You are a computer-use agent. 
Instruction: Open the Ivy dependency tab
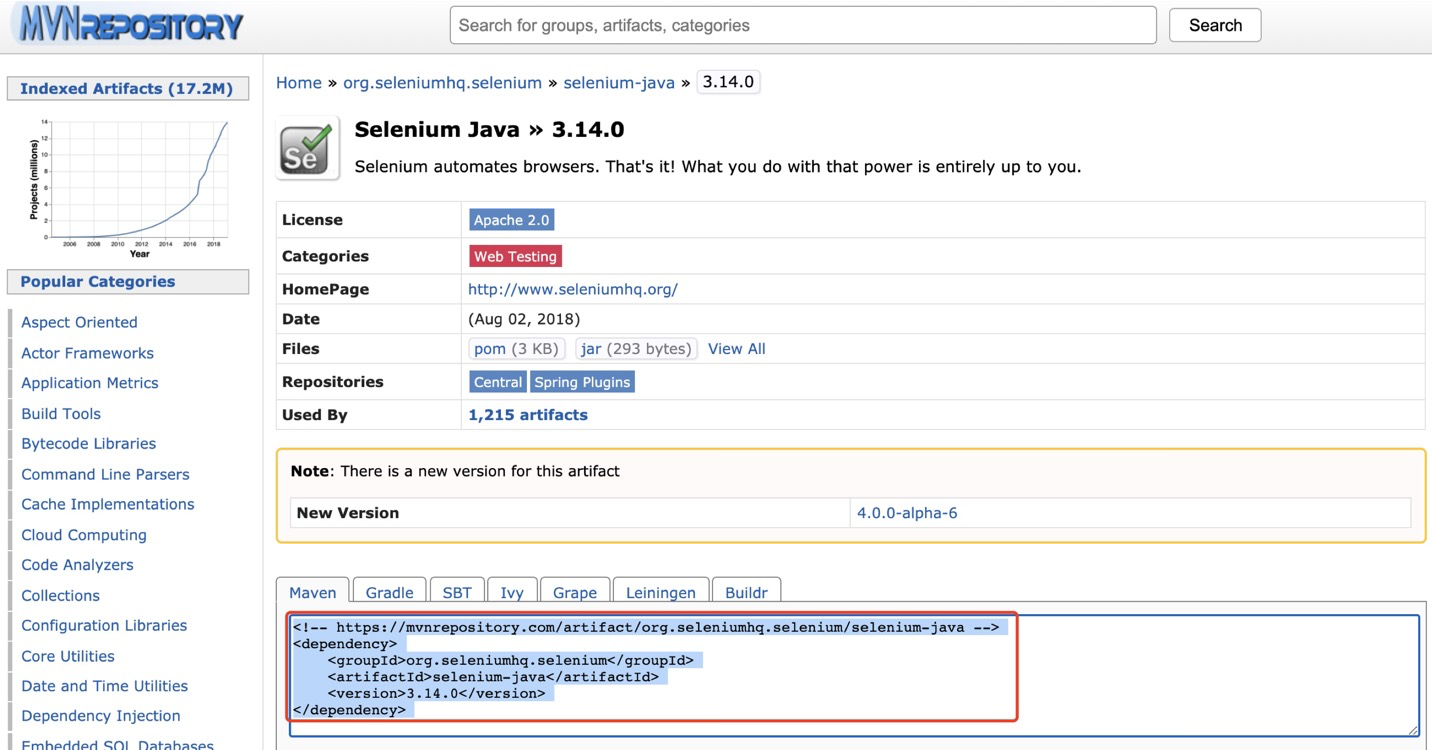pos(512,593)
